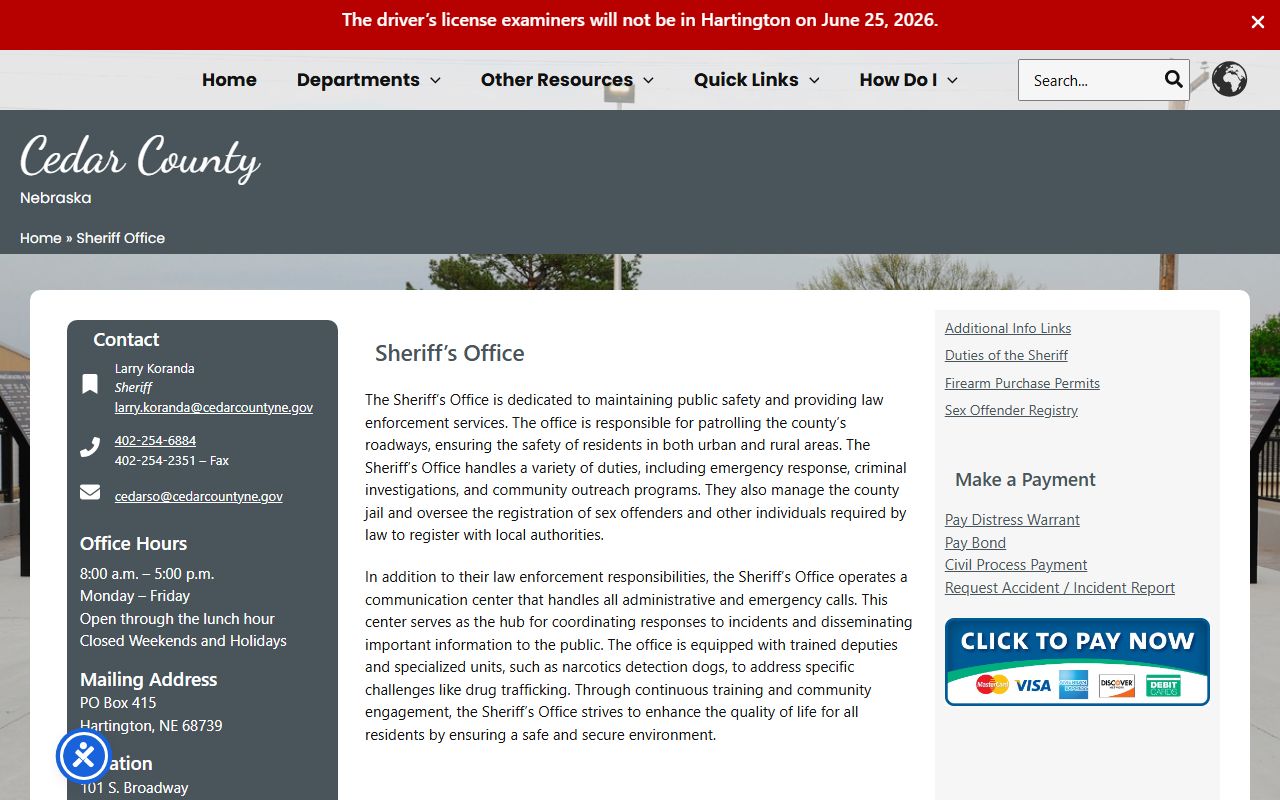This screenshot has width=1280, height=800.
Task: Expand How Do I dropdown chevron
Action: pos(952,81)
